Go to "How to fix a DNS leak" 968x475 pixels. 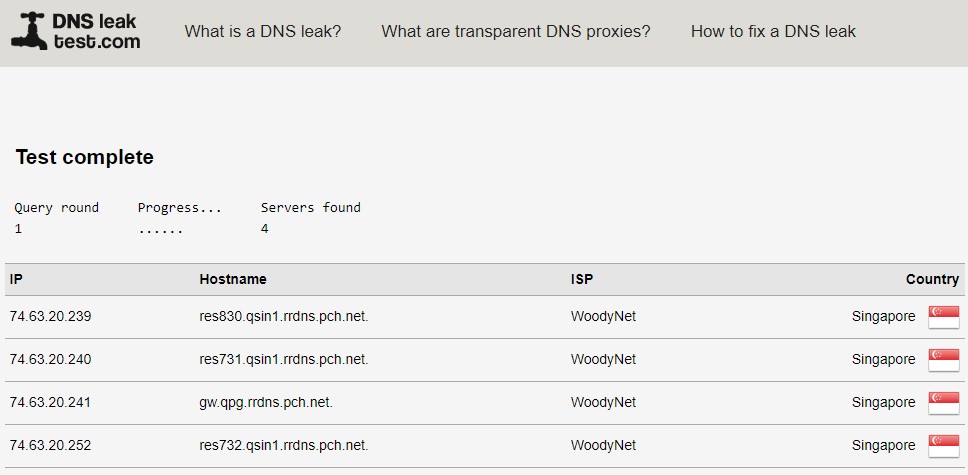click(772, 31)
